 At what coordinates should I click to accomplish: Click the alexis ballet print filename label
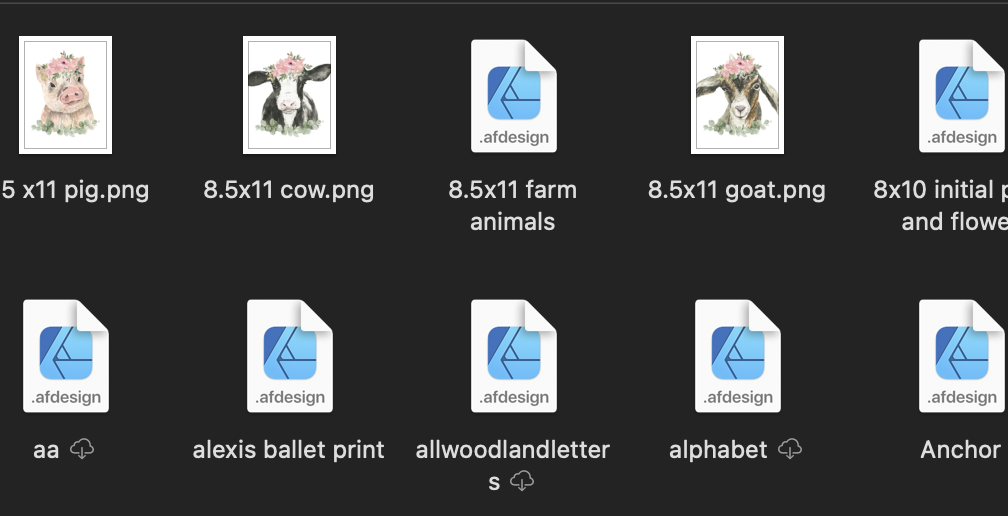click(289, 450)
